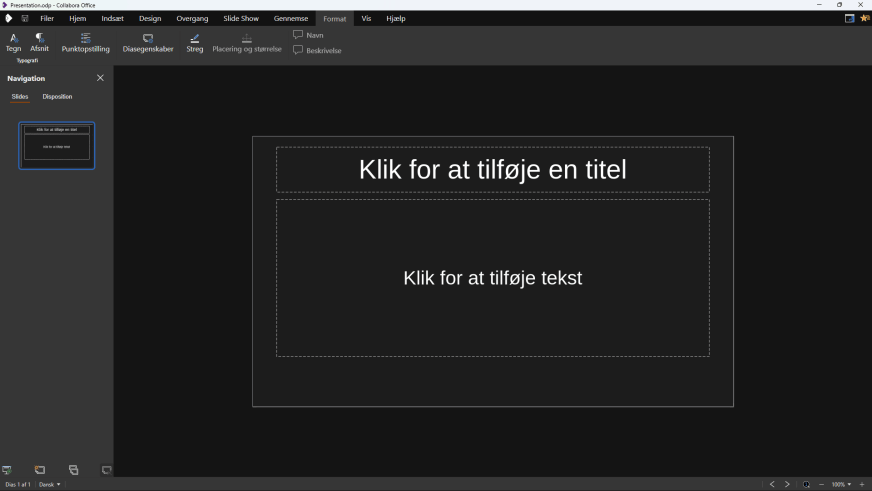This screenshot has height=491, width=872.
Task: Expand the Dansk language dropdown
Action: coord(49,484)
